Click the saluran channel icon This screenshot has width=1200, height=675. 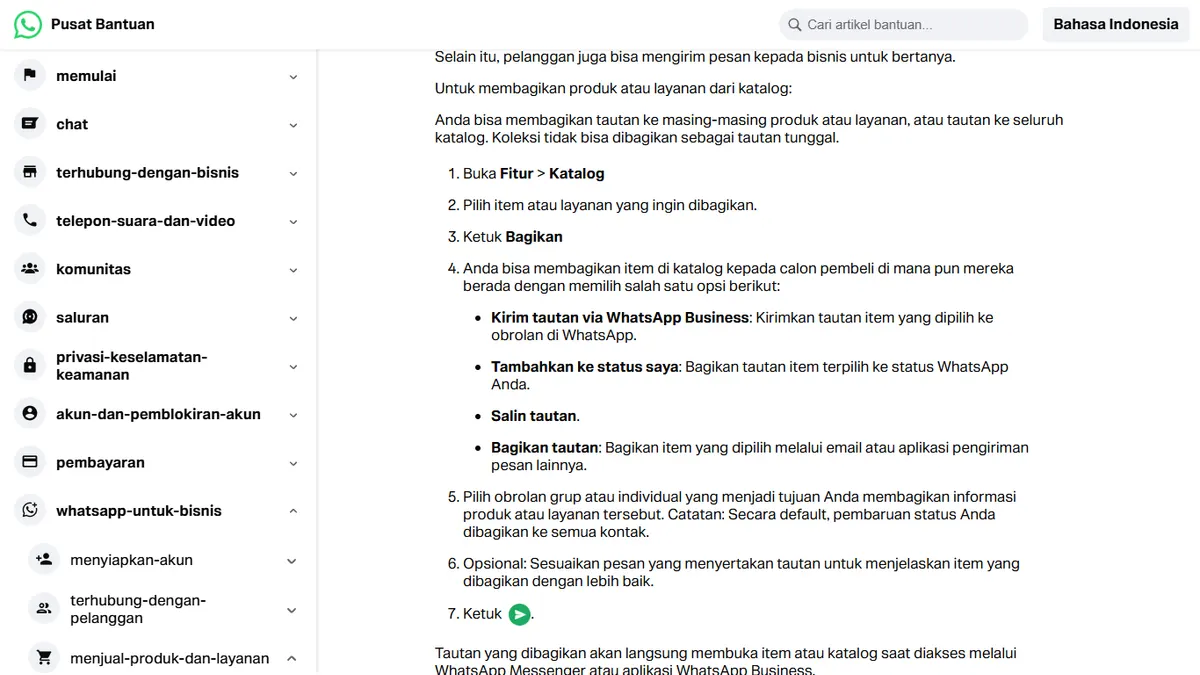(30, 317)
